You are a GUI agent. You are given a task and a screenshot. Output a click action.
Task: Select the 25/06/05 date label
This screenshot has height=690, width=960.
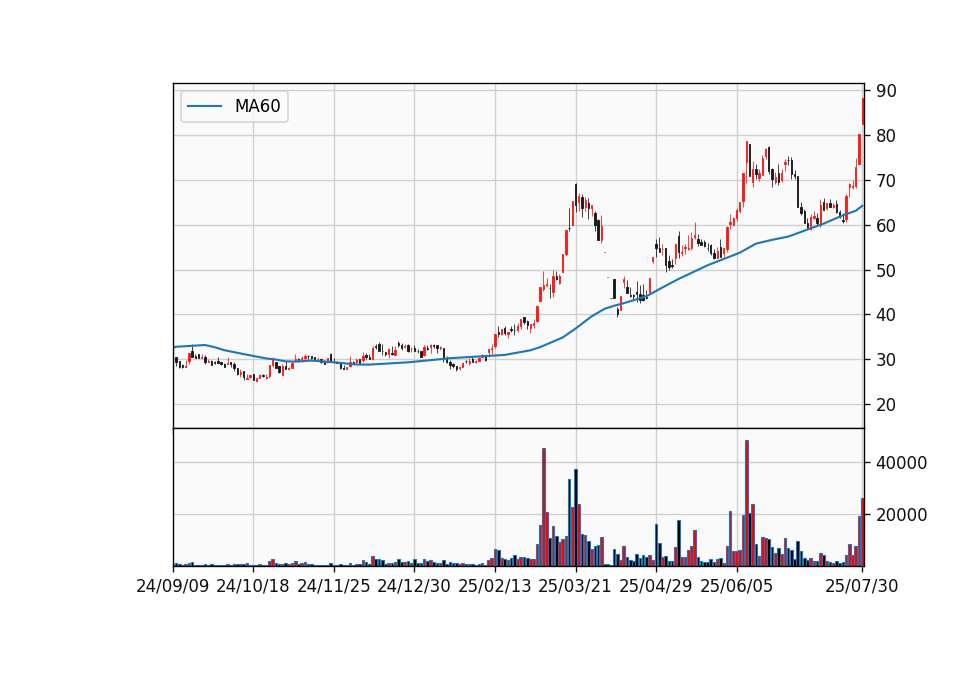[x=737, y=586]
